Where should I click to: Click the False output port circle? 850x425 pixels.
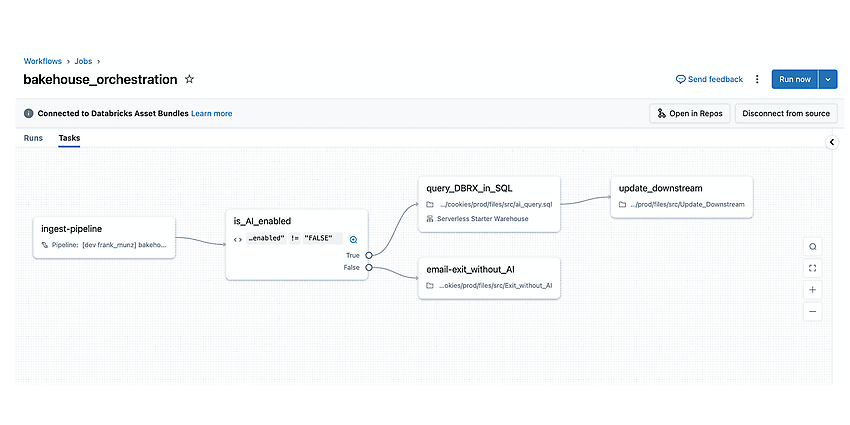coord(369,267)
